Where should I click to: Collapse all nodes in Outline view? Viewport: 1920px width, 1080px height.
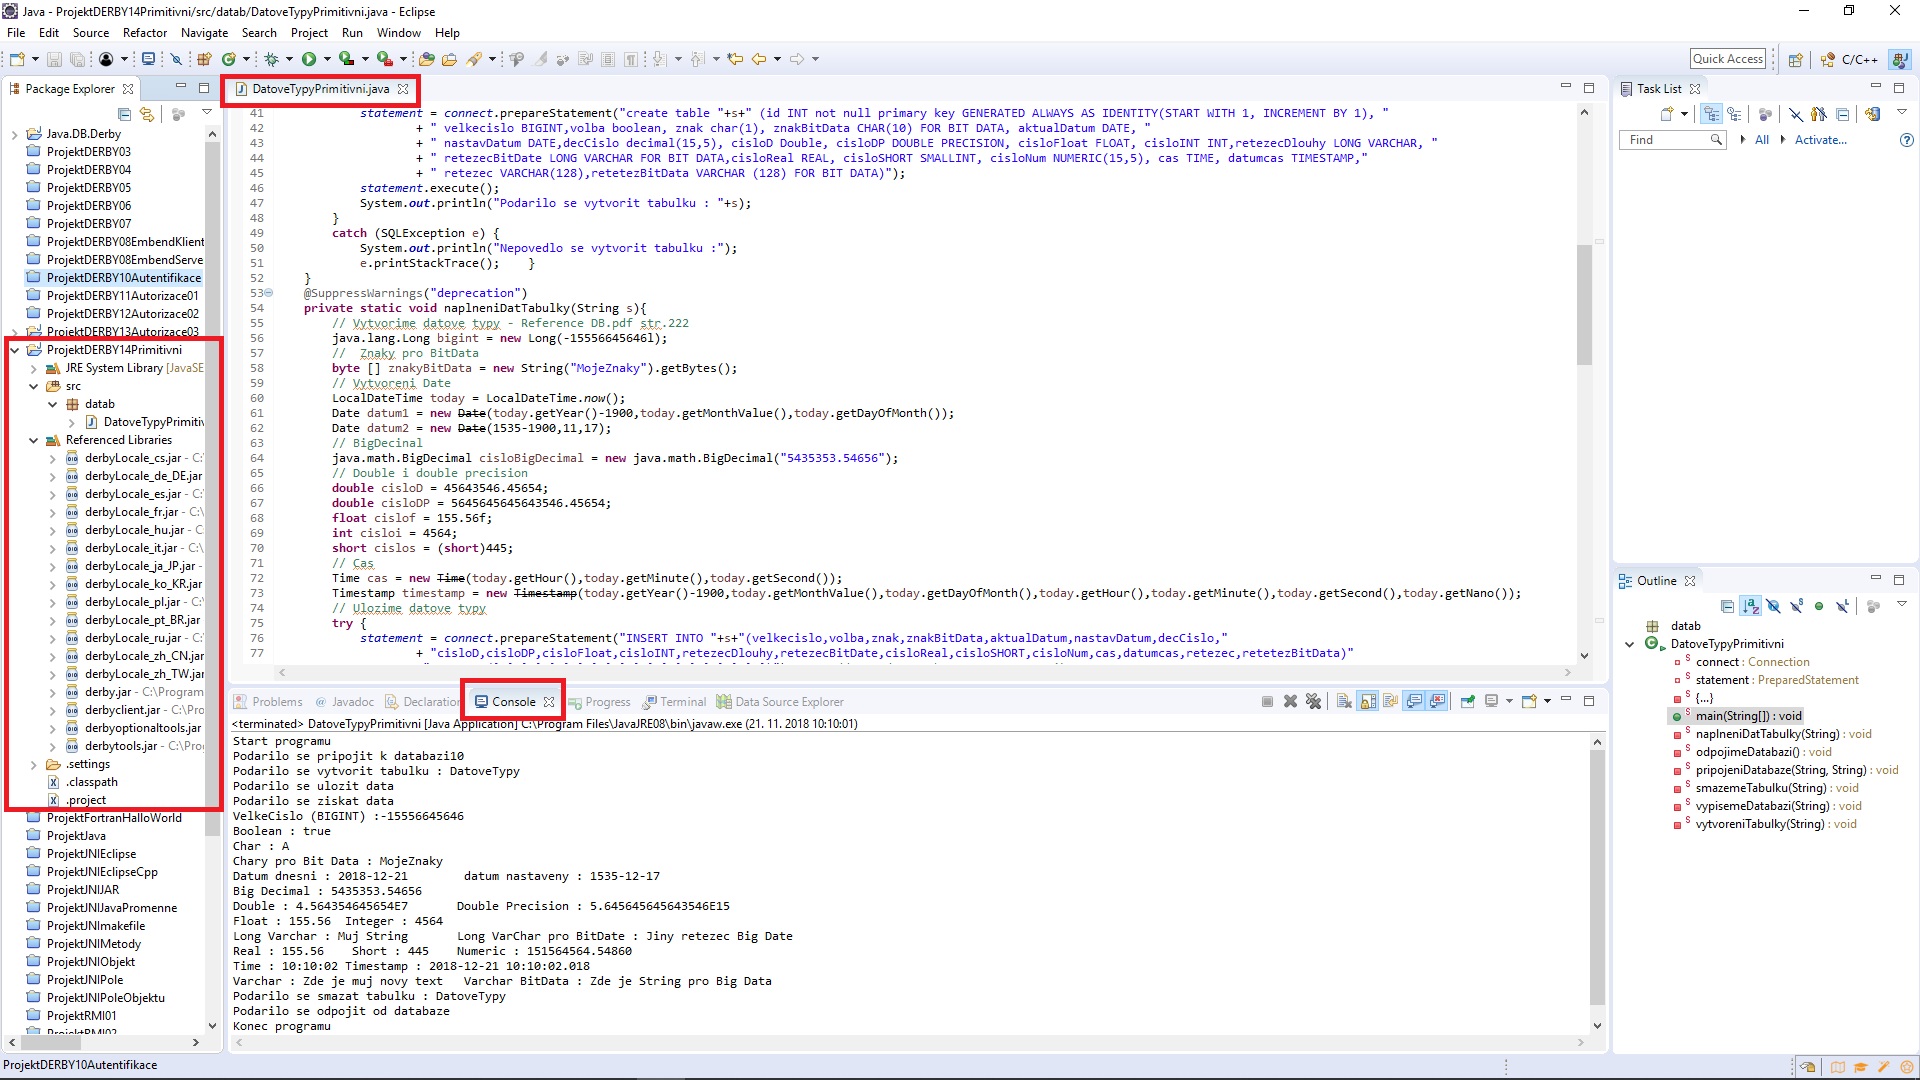tap(1728, 606)
